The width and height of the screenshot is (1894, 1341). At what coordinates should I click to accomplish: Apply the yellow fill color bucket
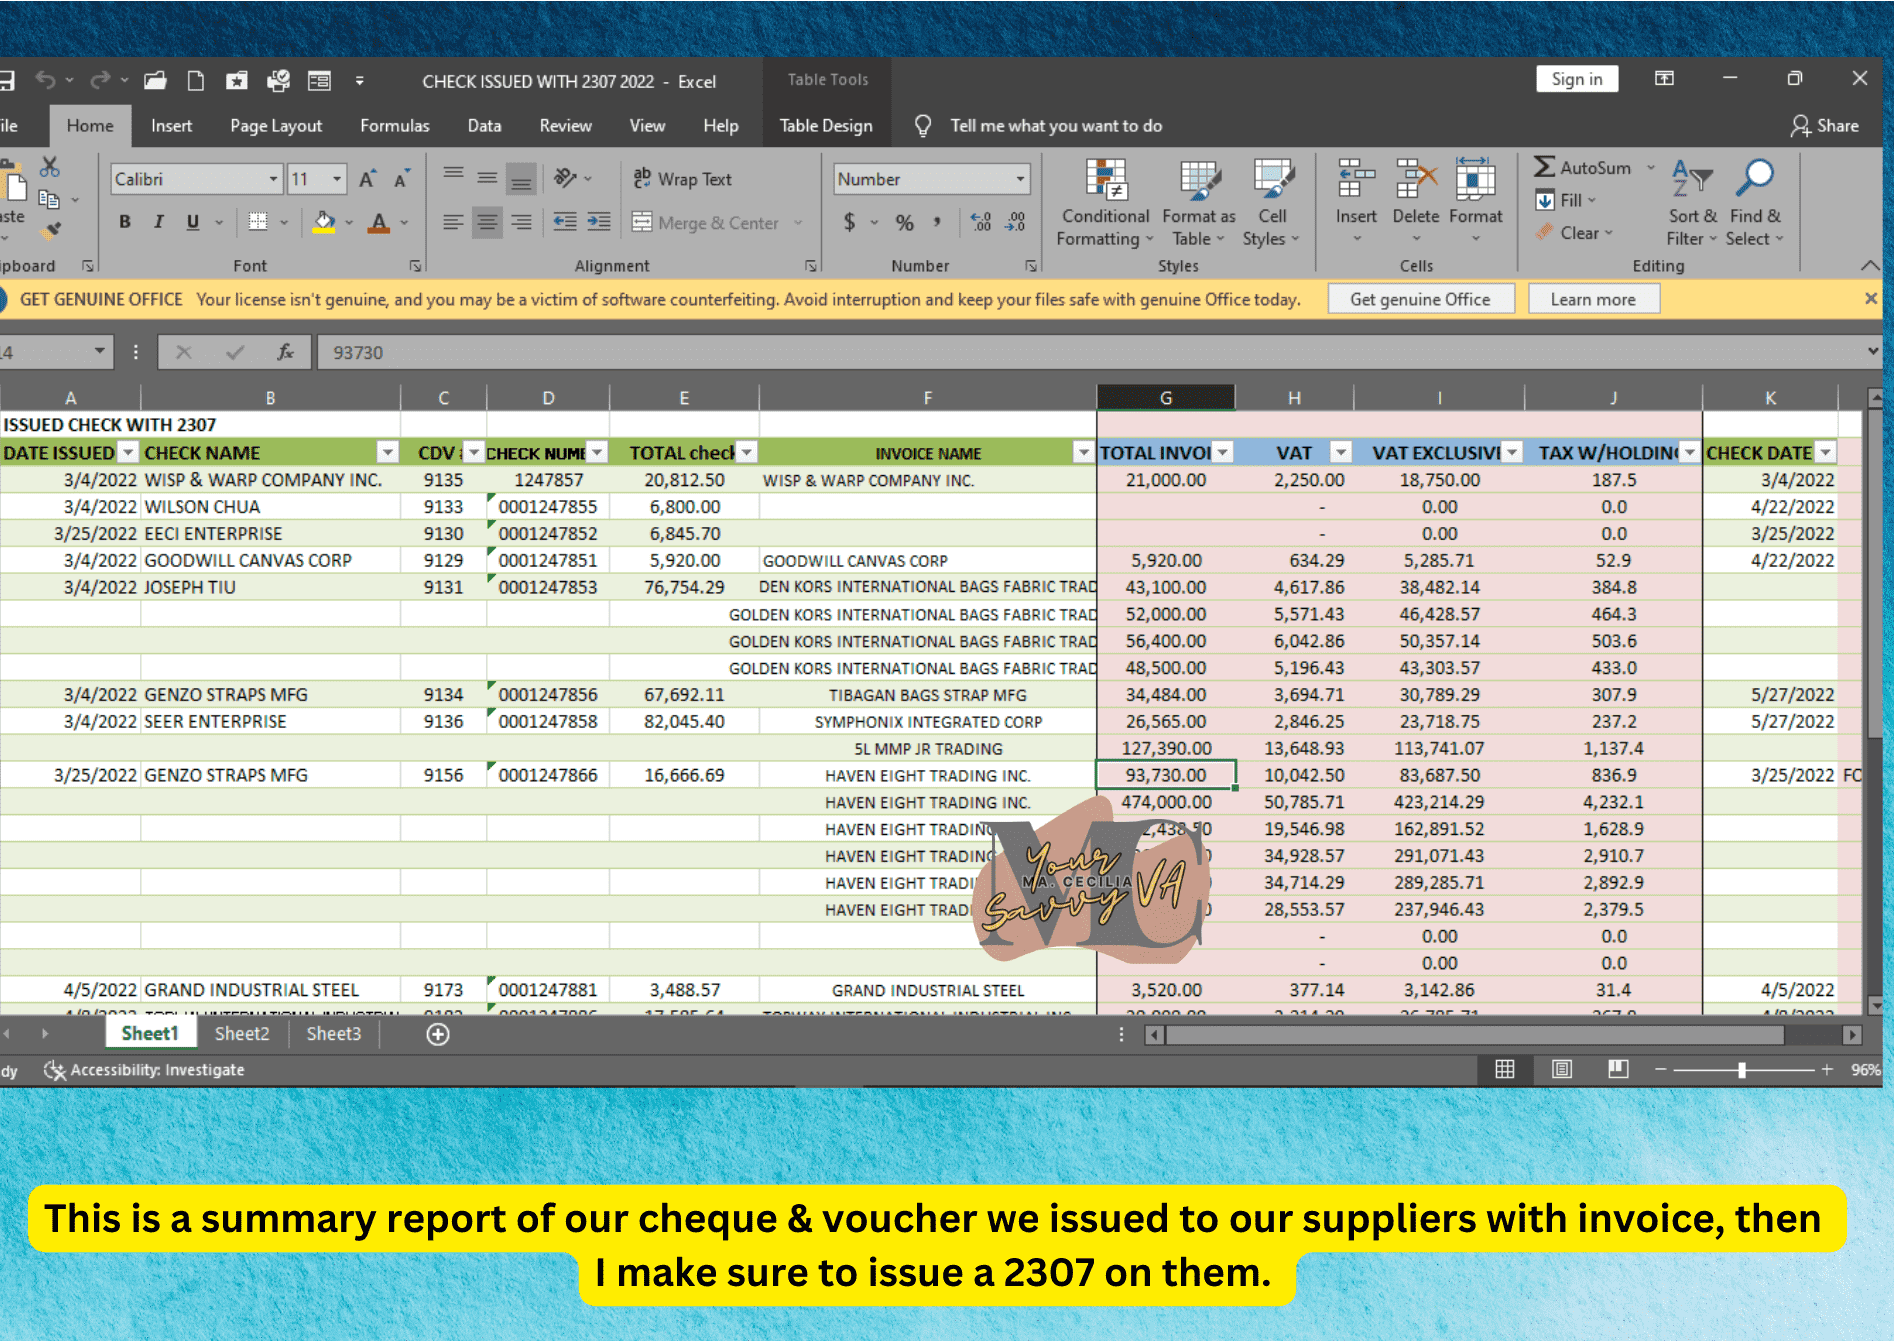[x=324, y=222]
